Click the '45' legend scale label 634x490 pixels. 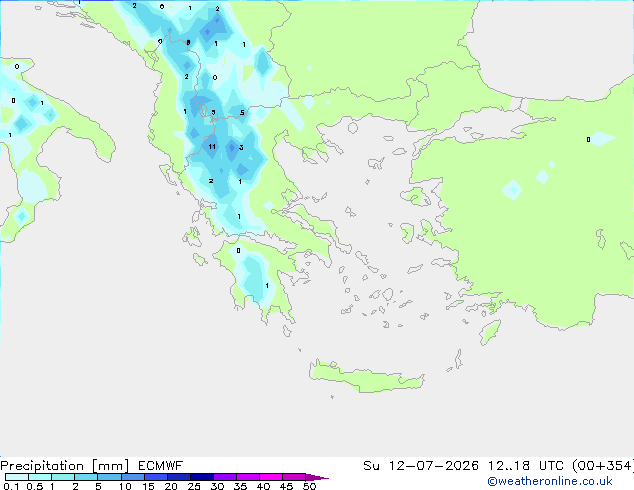tap(286, 486)
